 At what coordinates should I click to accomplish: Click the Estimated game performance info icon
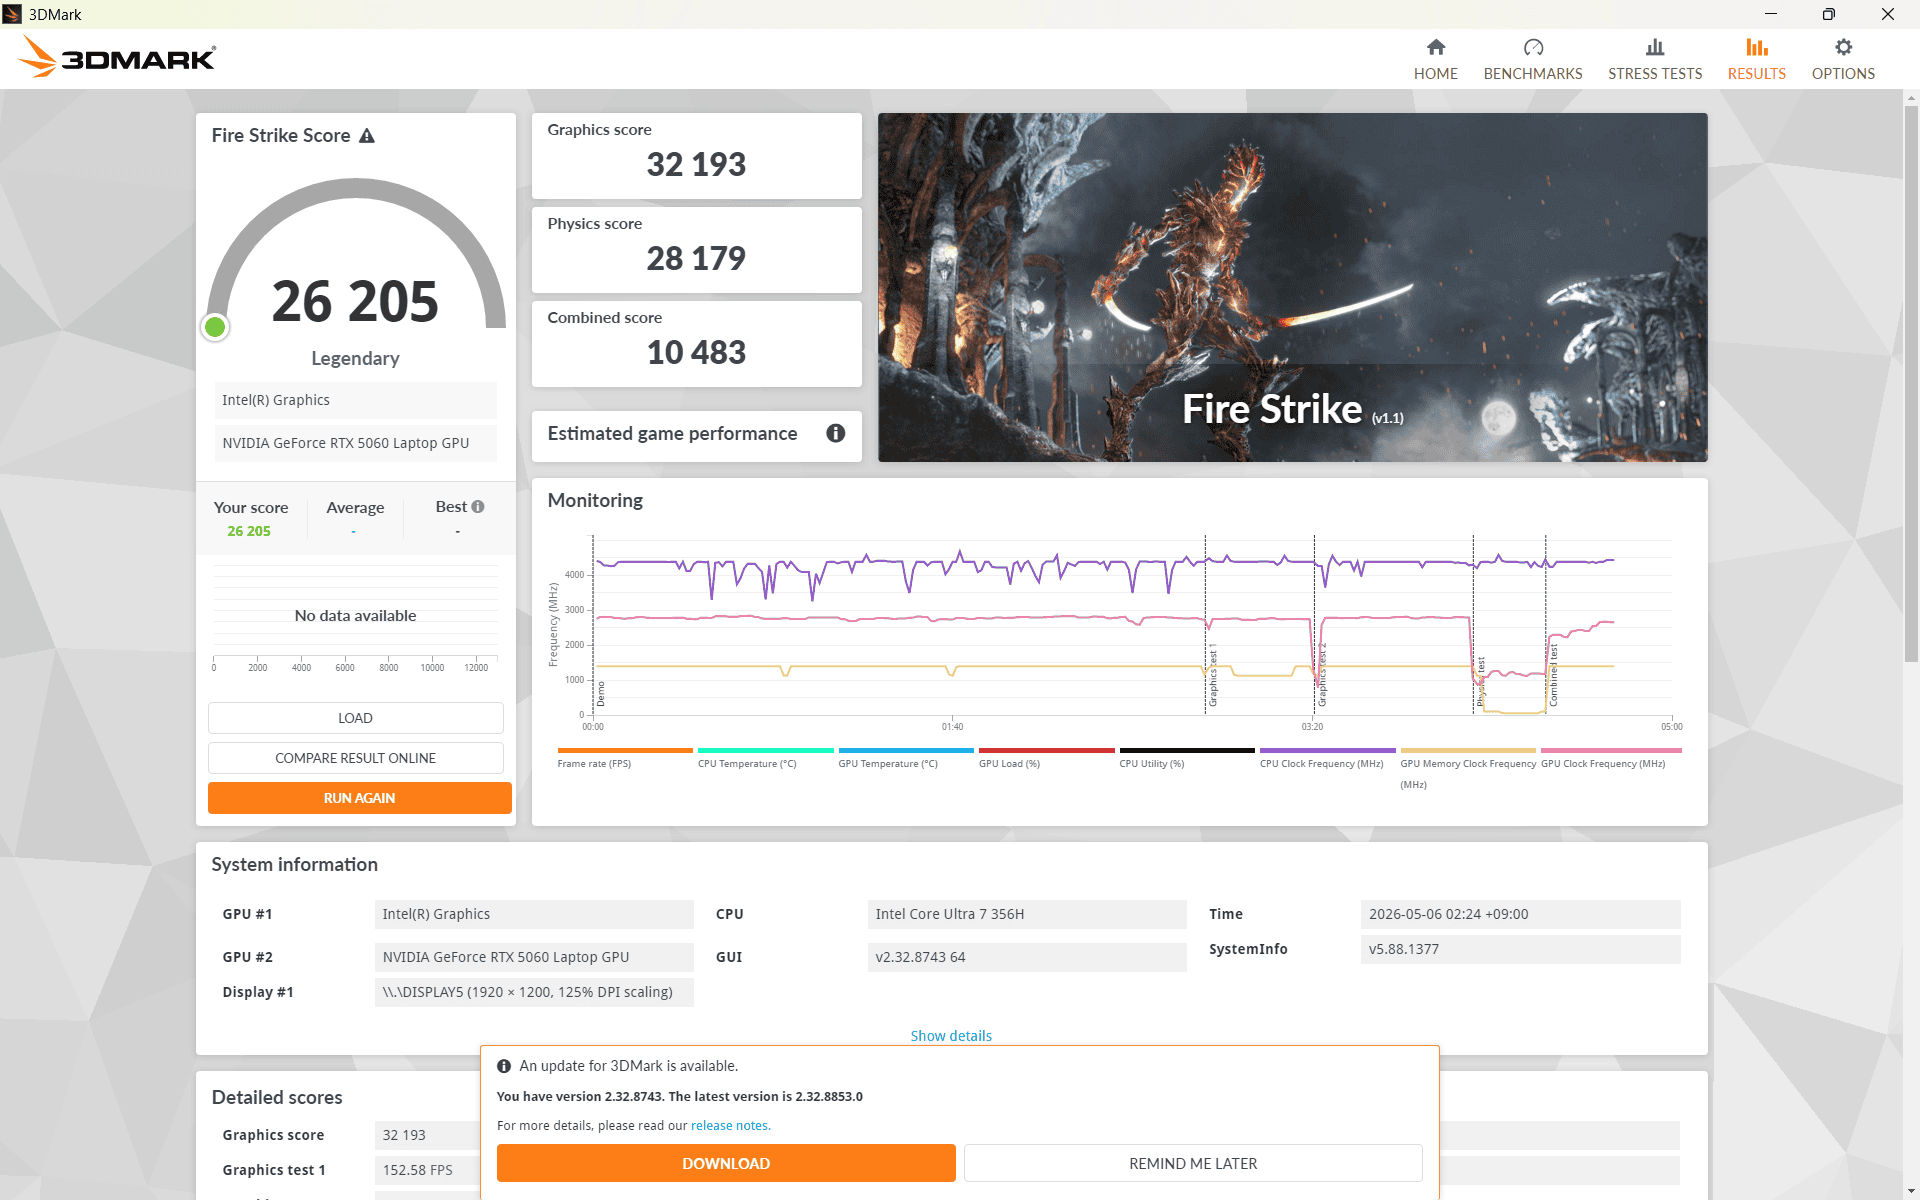(x=836, y=433)
